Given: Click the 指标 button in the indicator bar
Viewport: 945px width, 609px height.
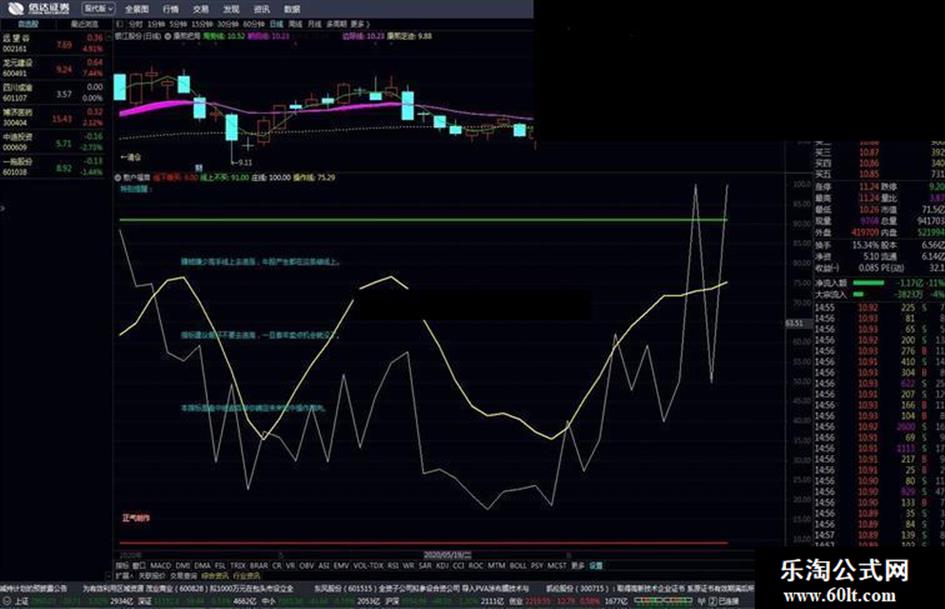Looking at the screenshot, I should click(x=122, y=566).
